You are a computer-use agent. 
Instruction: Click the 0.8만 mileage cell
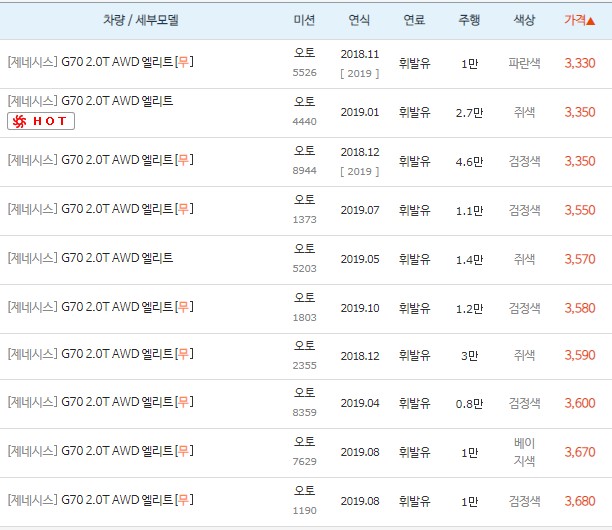[469, 404]
